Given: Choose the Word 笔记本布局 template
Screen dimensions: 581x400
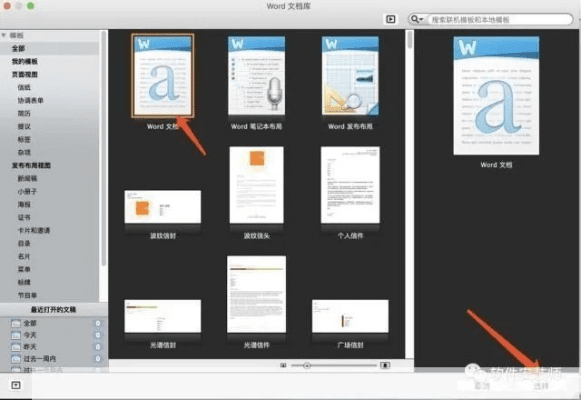Looking at the screenshot, I should click(x=256, y=76).
